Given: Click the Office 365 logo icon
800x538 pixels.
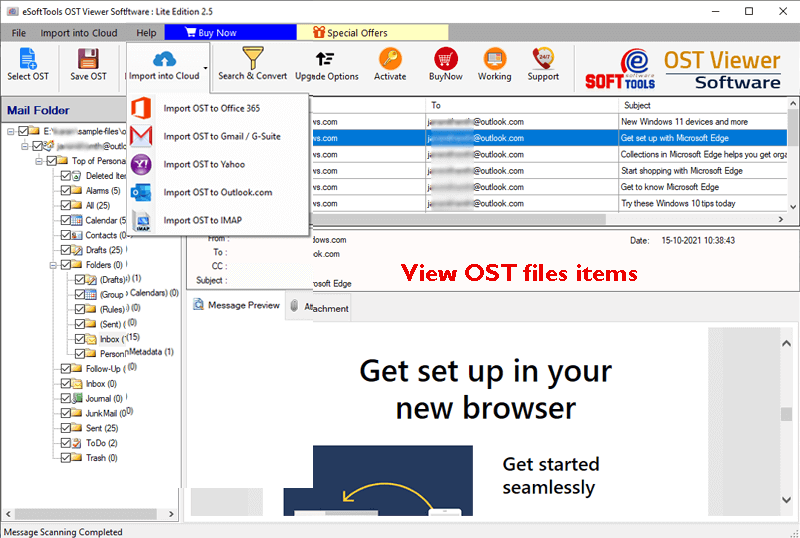Looking at the screenshot, I should pos(141,108).
